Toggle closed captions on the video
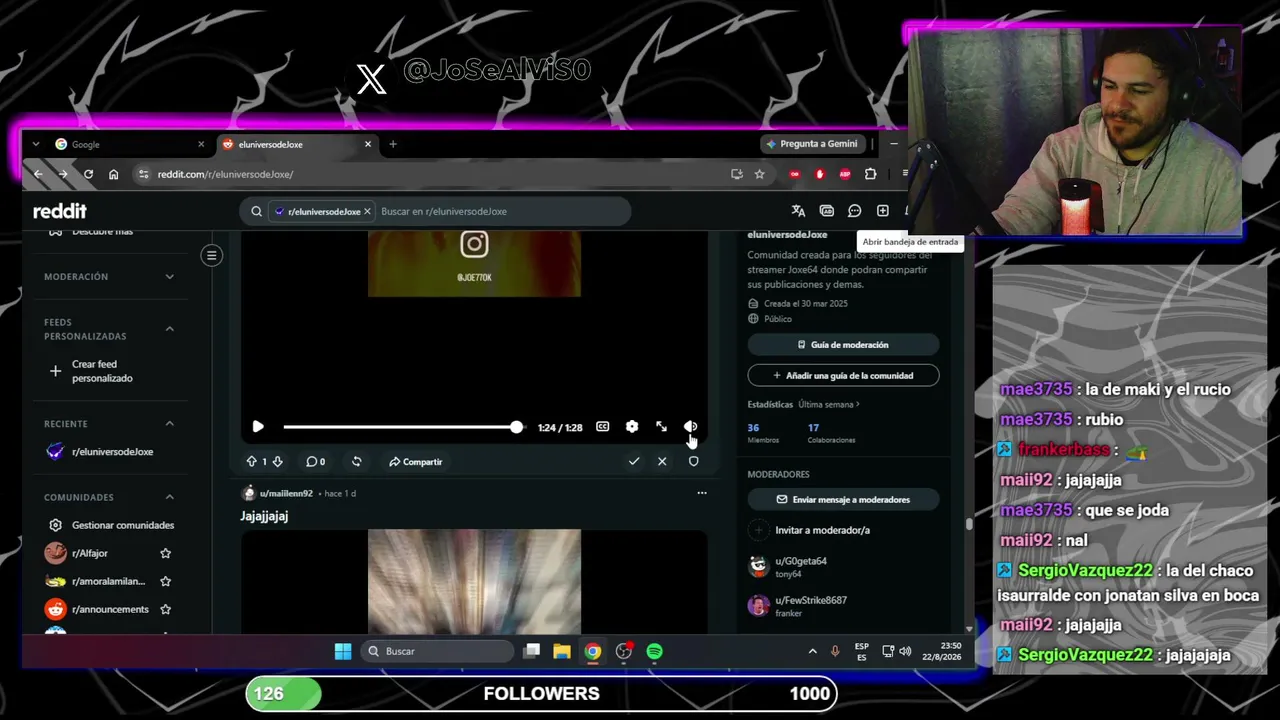The height and width of the screenshot is (720, 1280). point(603,427)
